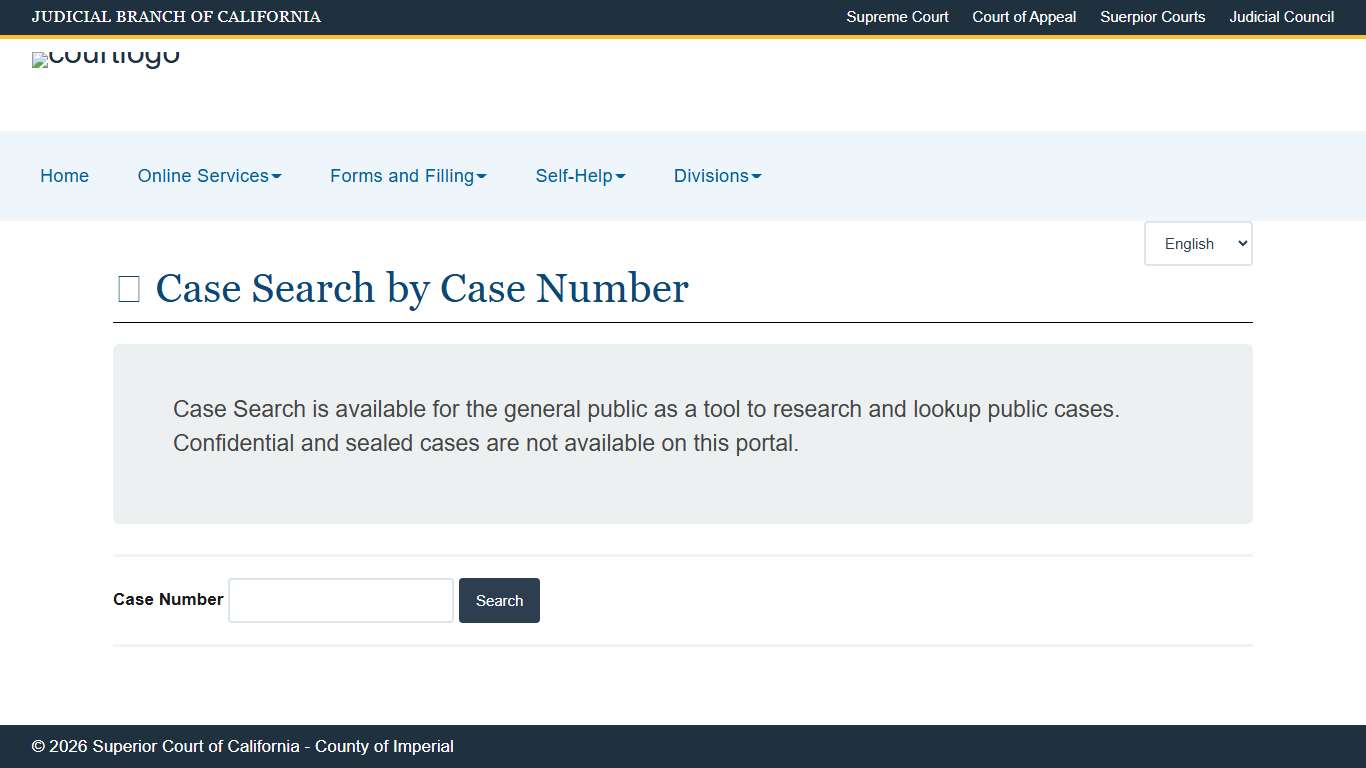Click the Case Search by Case Number heading
This screenshot has height=768, width=1366.
point(421,289)
